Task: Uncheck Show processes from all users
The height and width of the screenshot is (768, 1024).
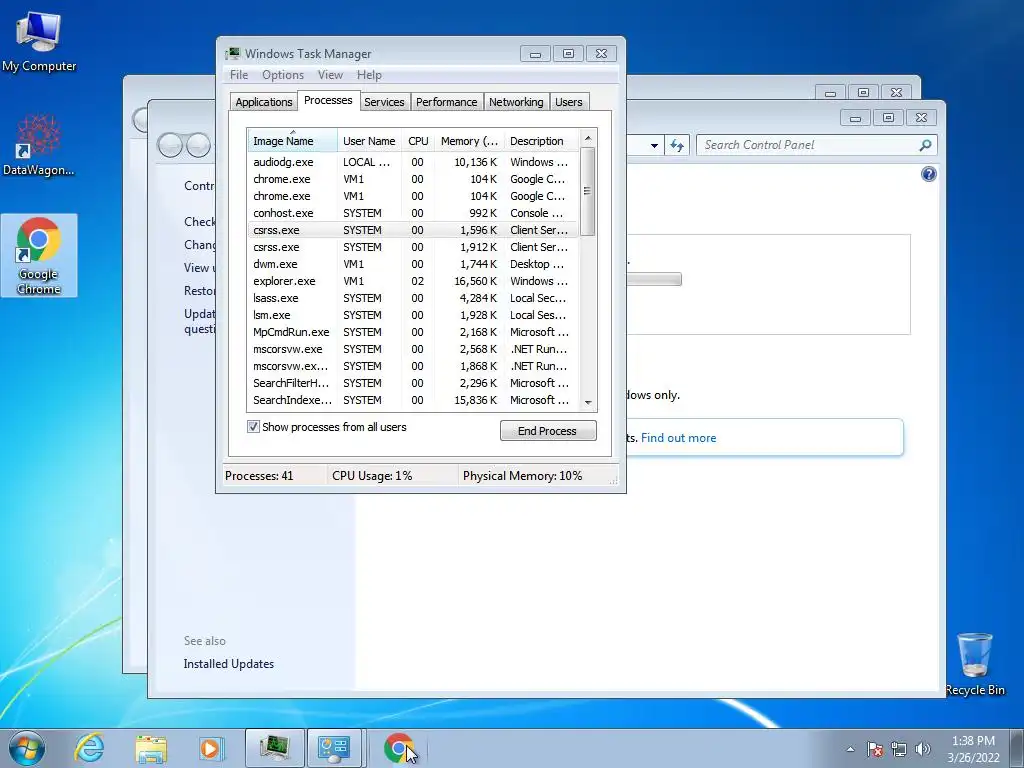Action: coord(253,426)
